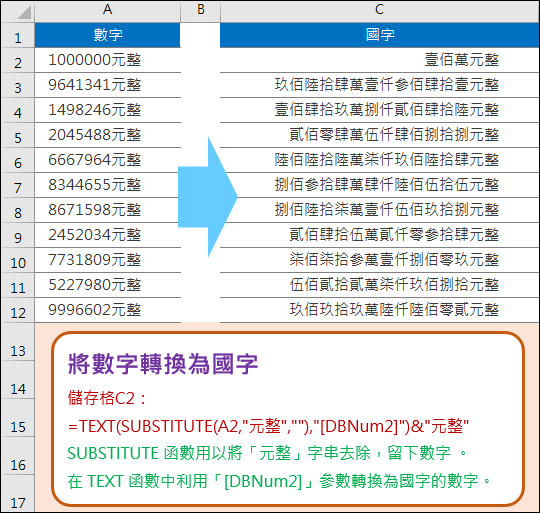Click the SUBSTITUTE 函數 explanation line
The image size is (540, 513).
267,453
